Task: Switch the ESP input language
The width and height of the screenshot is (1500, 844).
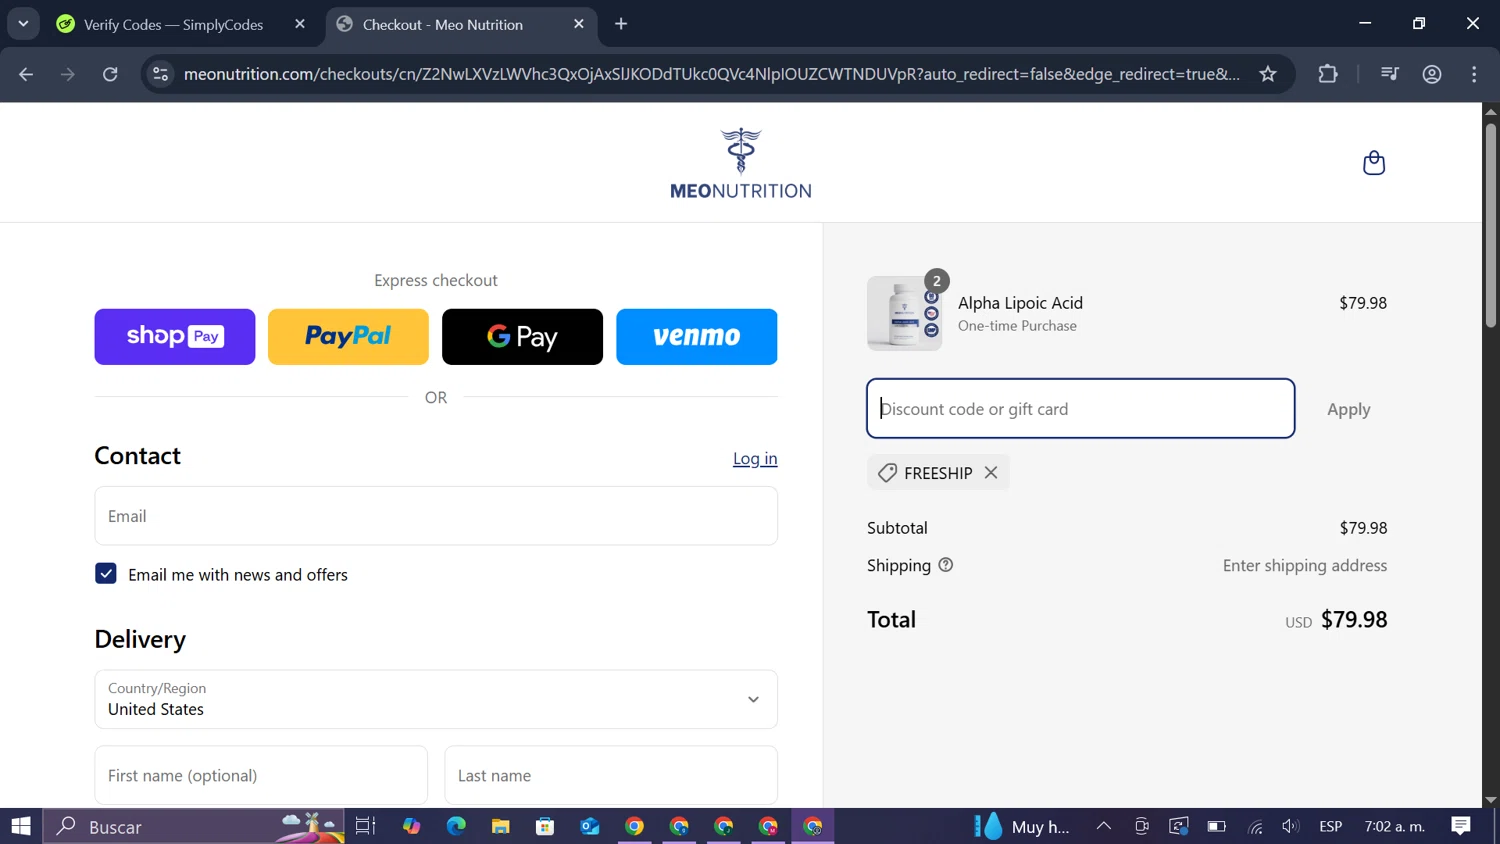Action: (1330, 826)
